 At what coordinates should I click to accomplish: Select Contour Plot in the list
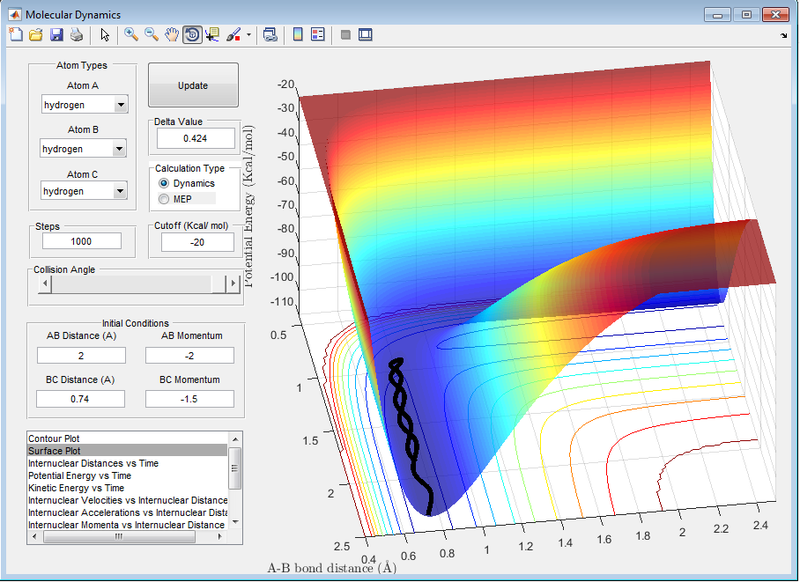[x=127, y=438]
